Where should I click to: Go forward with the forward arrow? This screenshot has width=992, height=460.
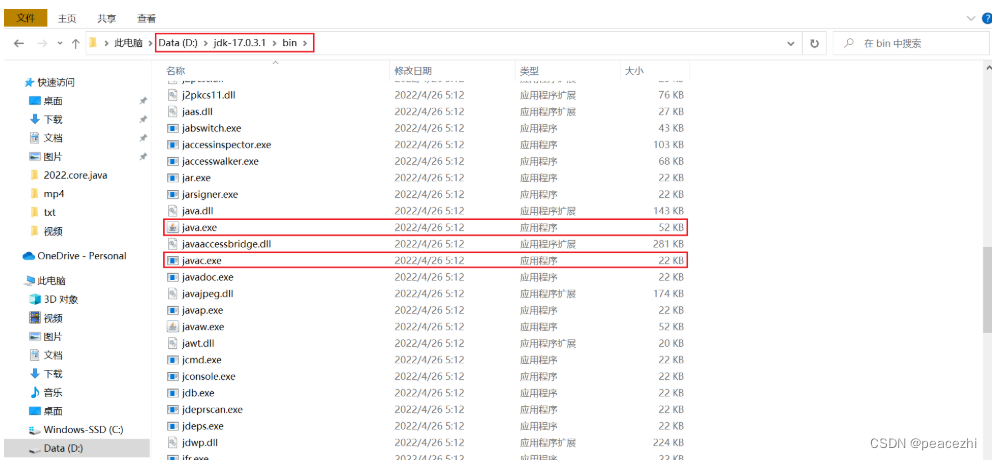42,44
